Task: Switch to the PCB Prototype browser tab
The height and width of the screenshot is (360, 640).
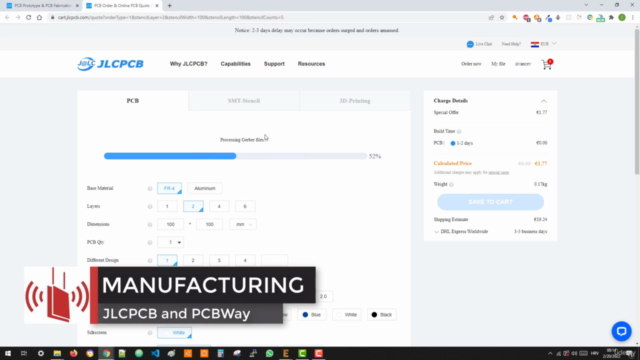Action: click(42, 6)
